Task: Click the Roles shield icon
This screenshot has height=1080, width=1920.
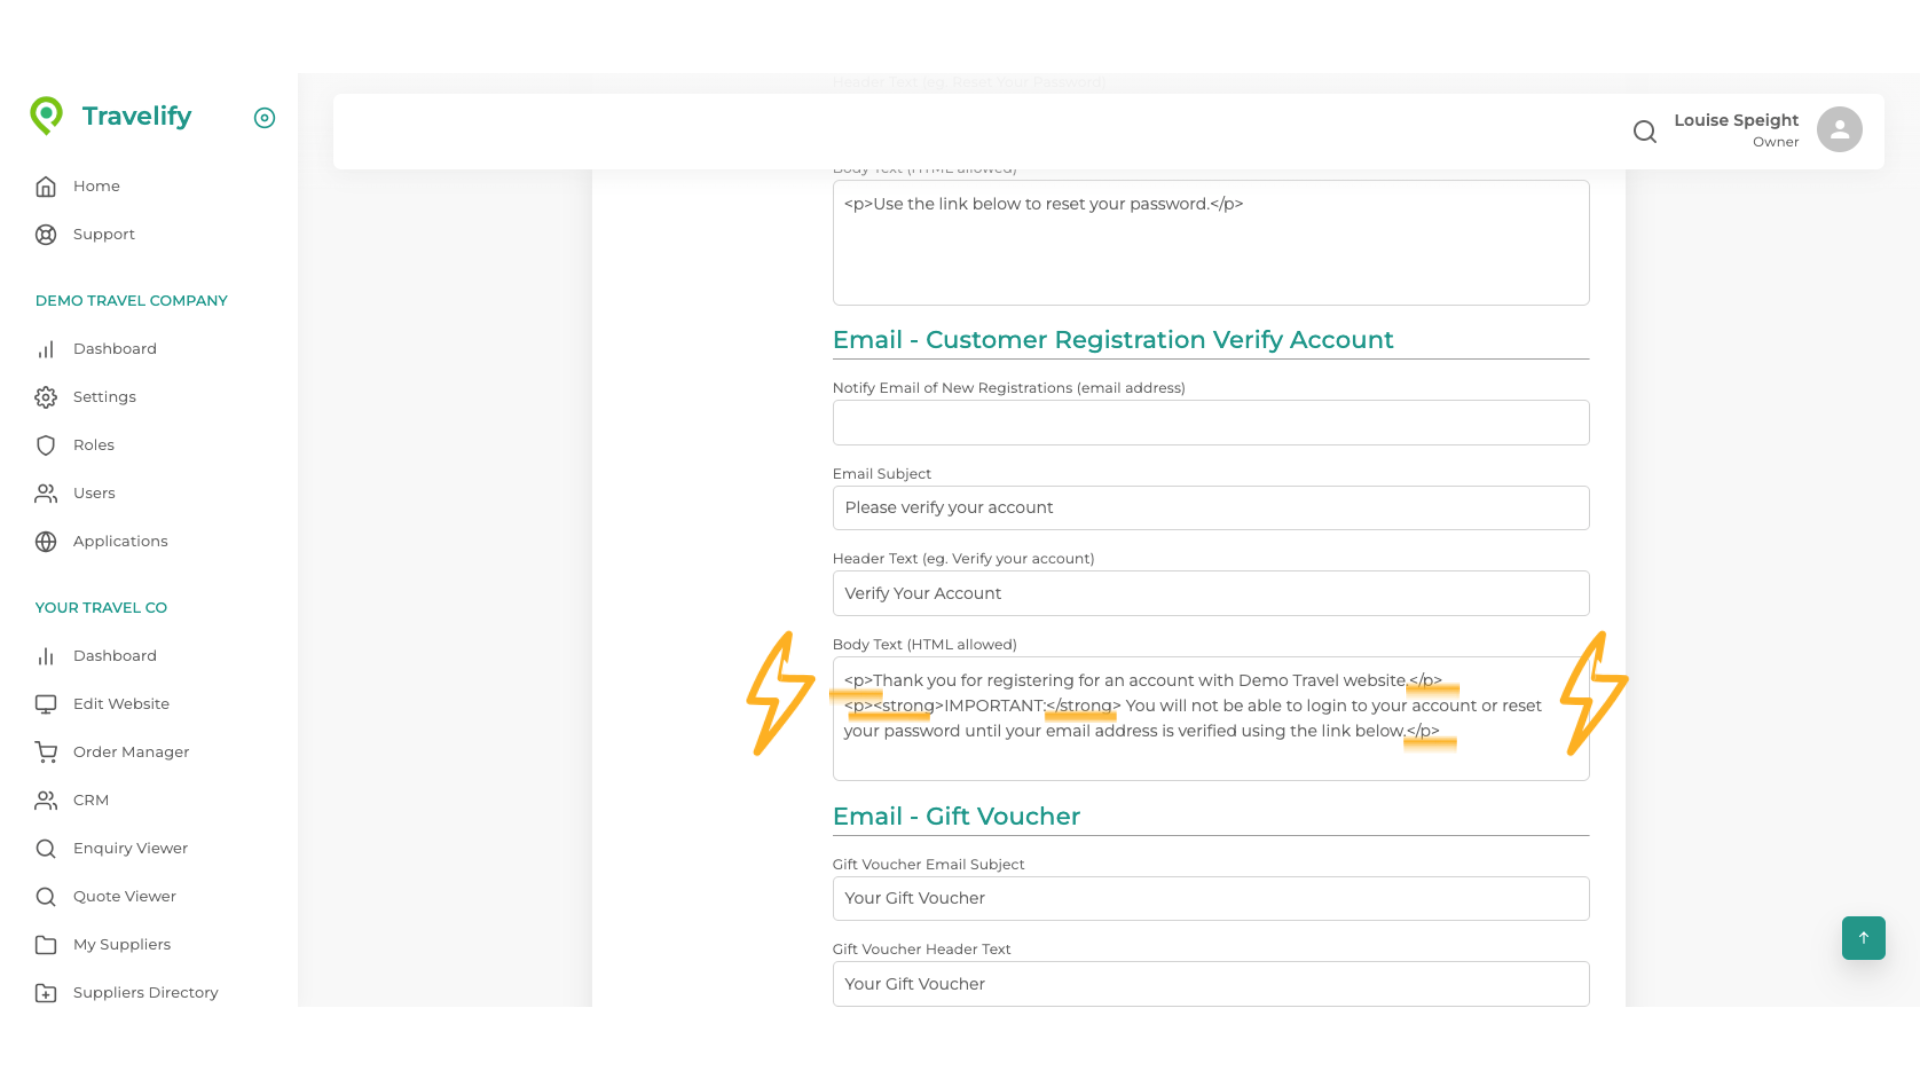Action: [x=46, y=445]
